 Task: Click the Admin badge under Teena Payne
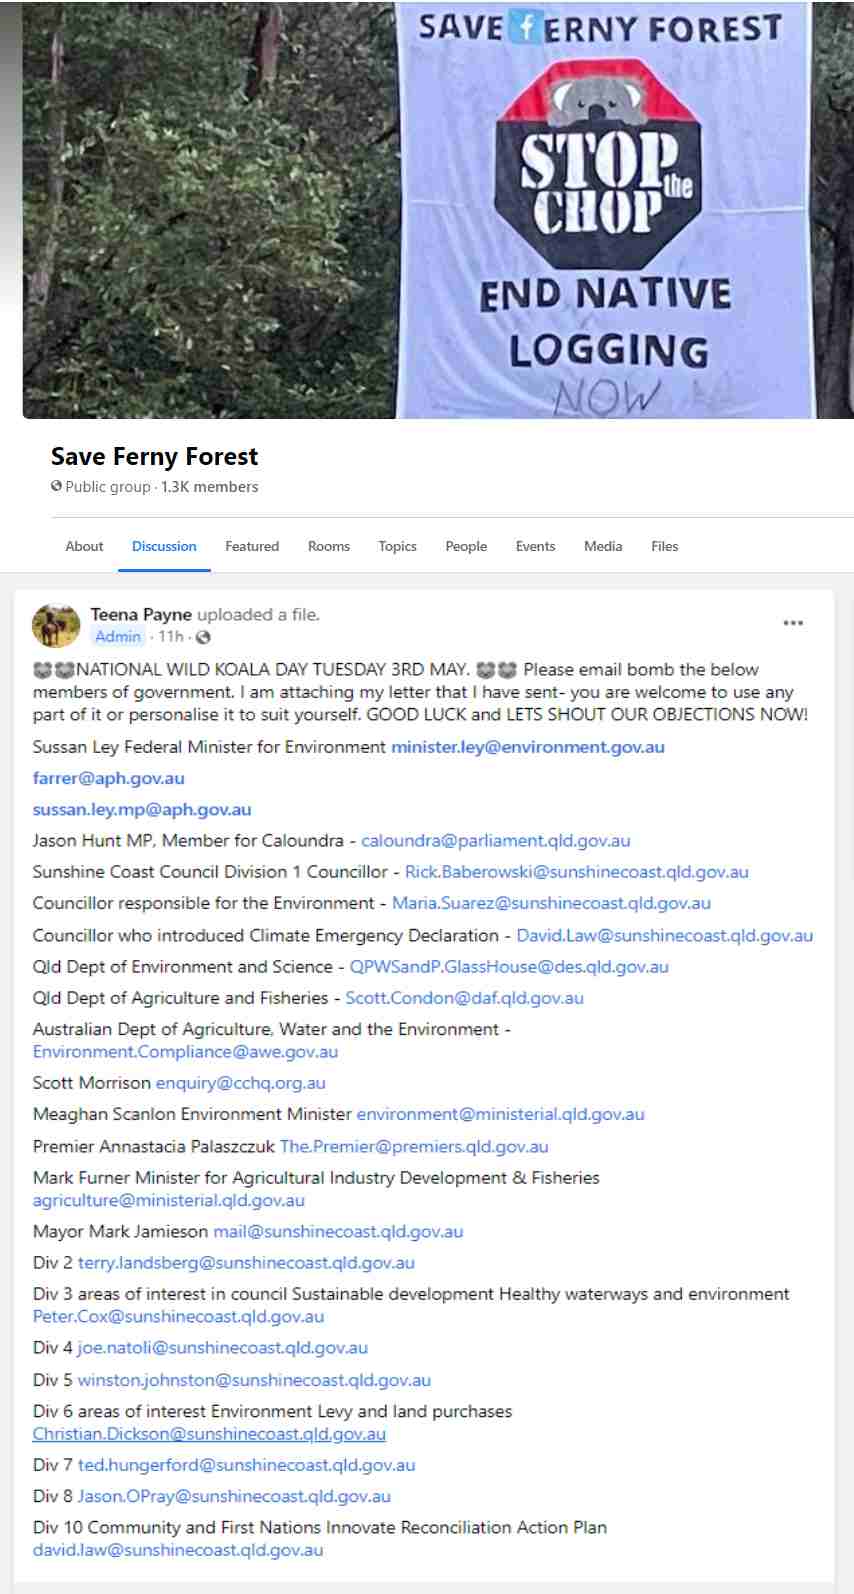click(x=118, y=637)
